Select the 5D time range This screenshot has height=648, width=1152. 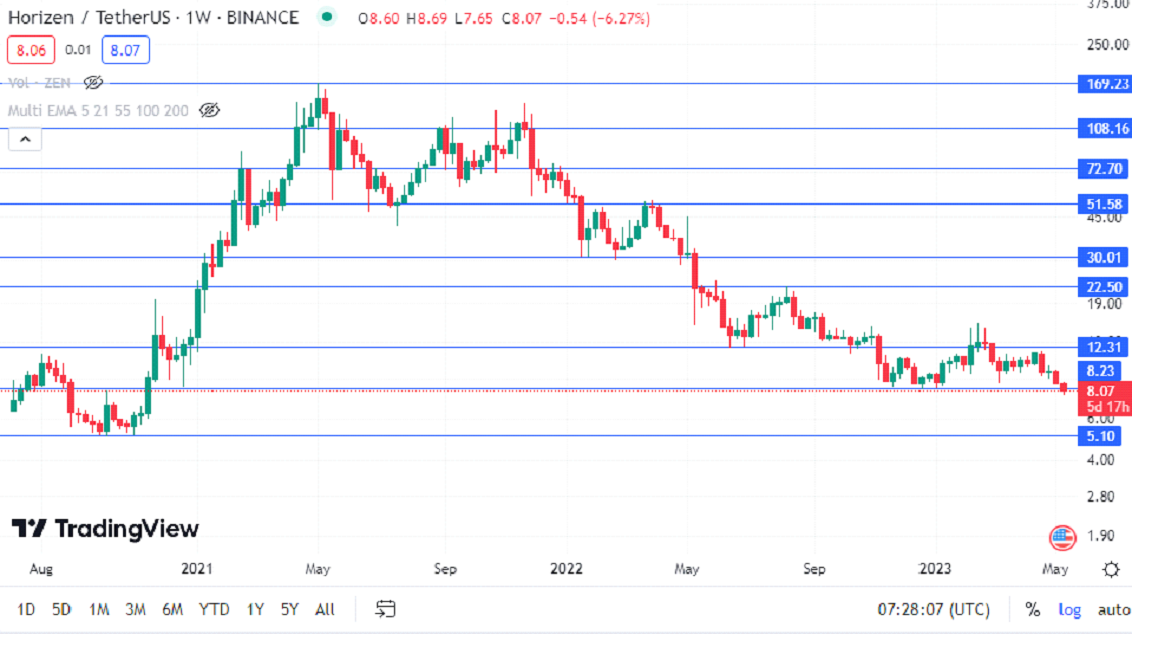[x=62, y=609]
